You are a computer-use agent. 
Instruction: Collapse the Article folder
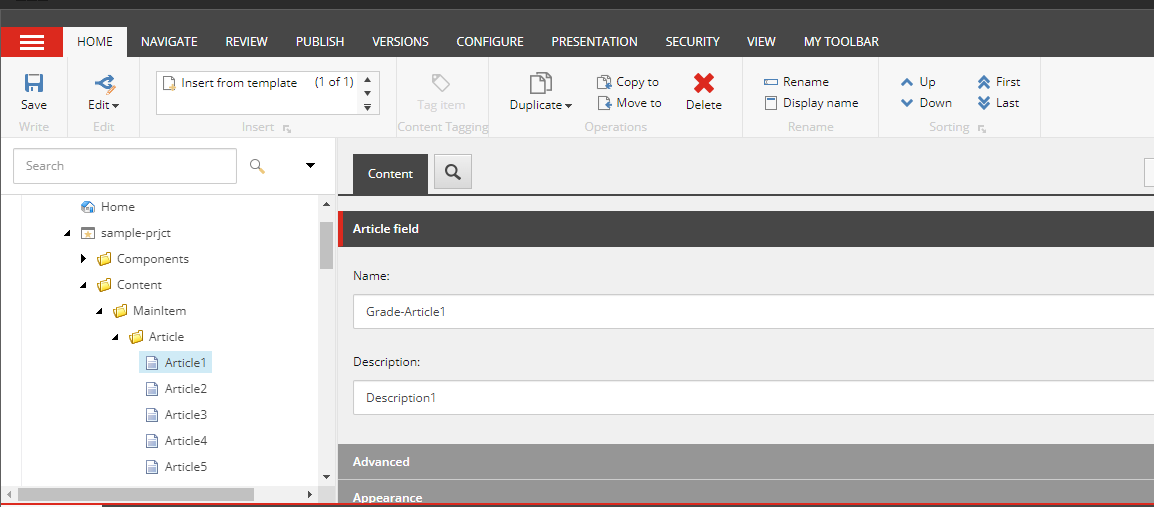point(115,337)
